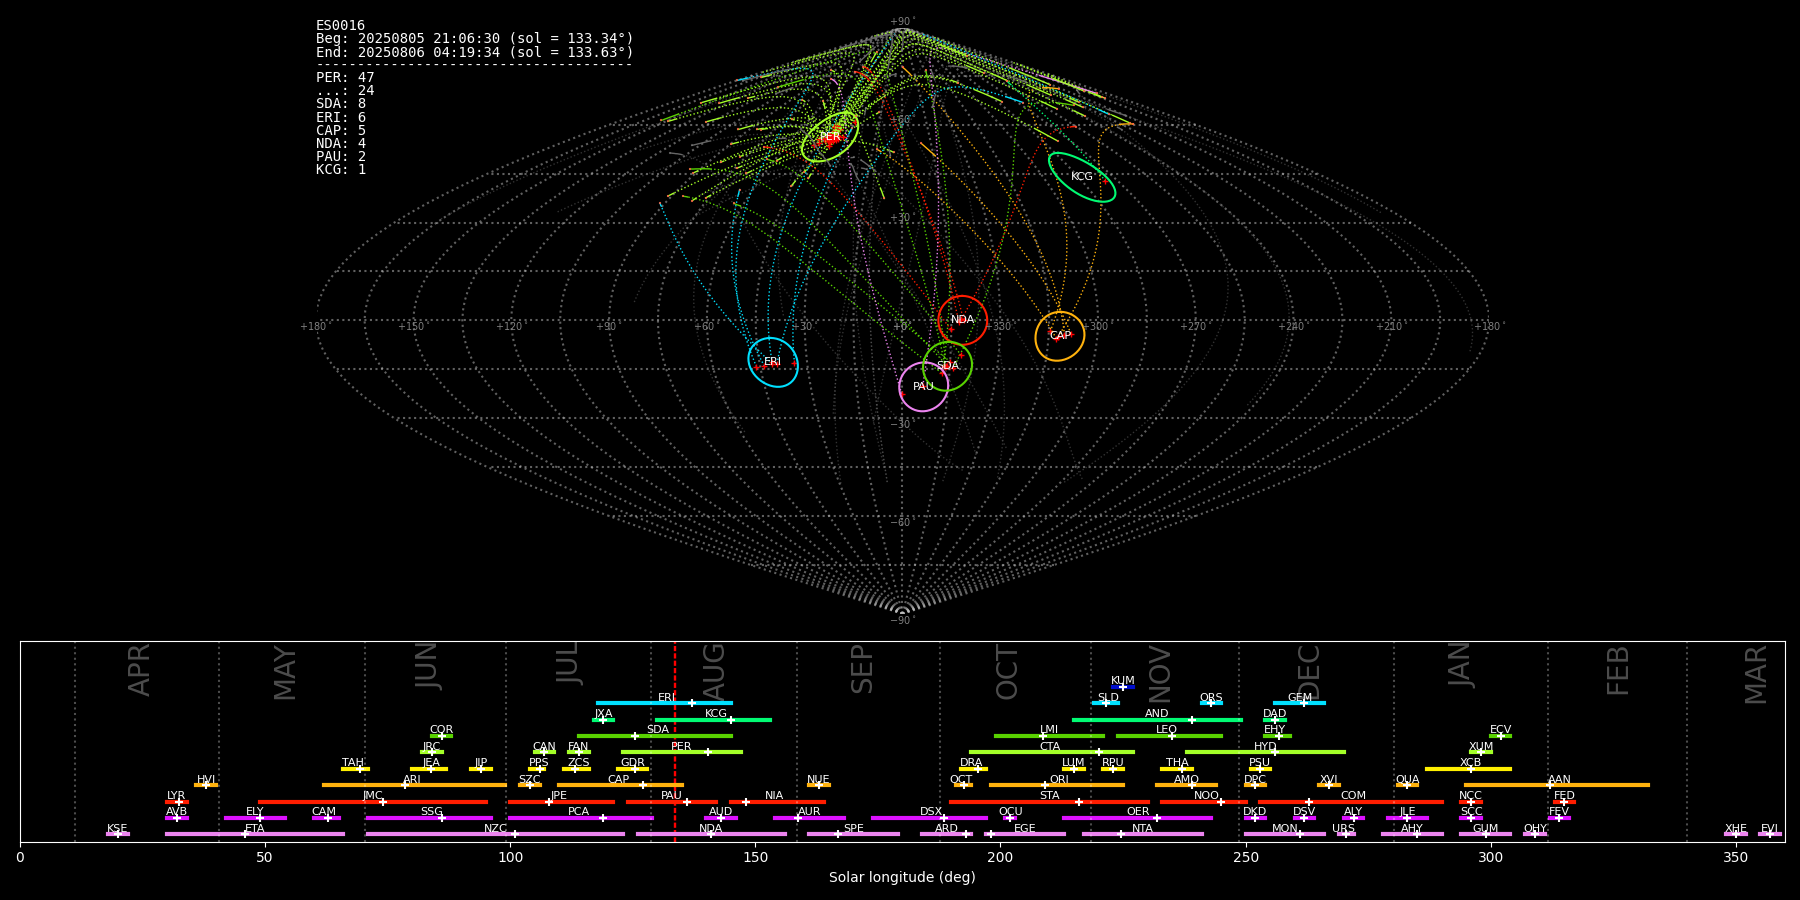
Task: Click the red NDA radiant circle on map
Action: [x=962, y=320]
